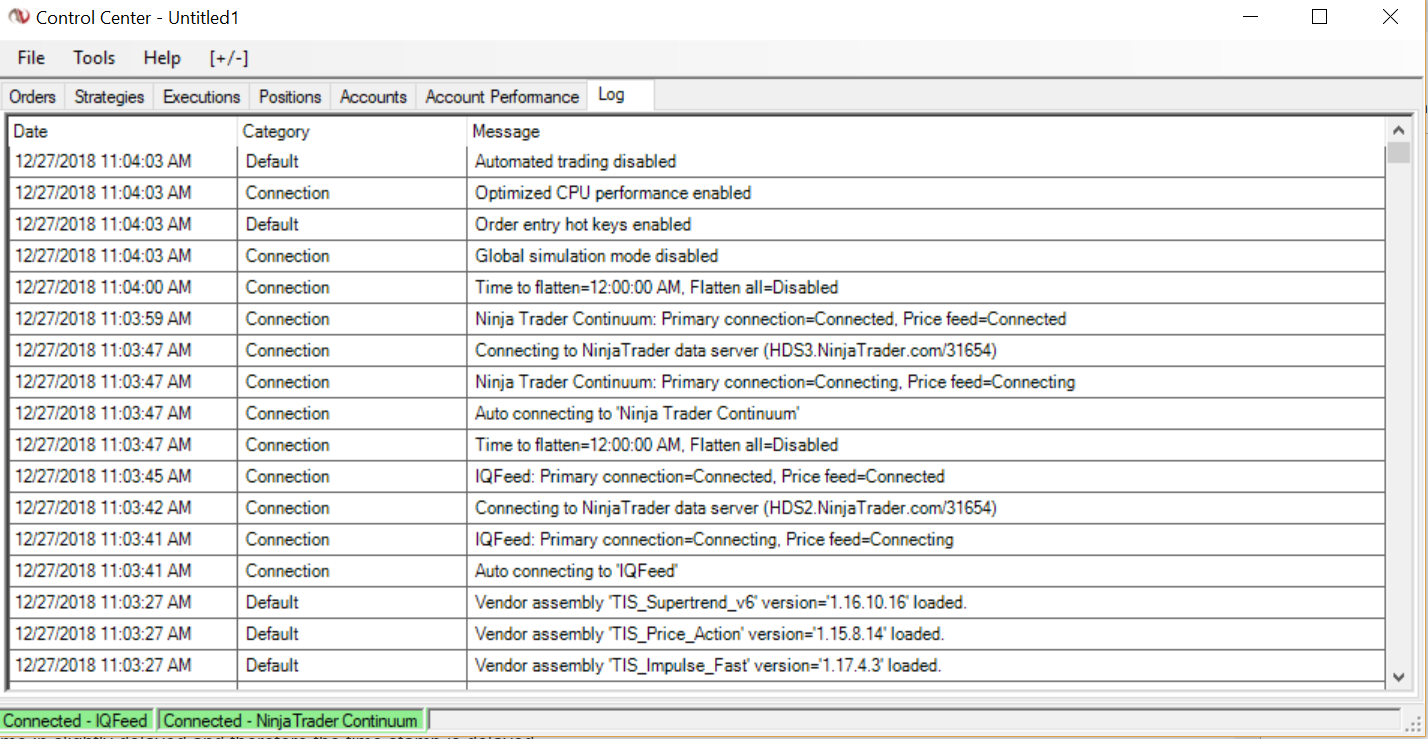The image size is (1428, 739).
Task: Switch to the Account Performance tab
Action: [x=502, y=96]
